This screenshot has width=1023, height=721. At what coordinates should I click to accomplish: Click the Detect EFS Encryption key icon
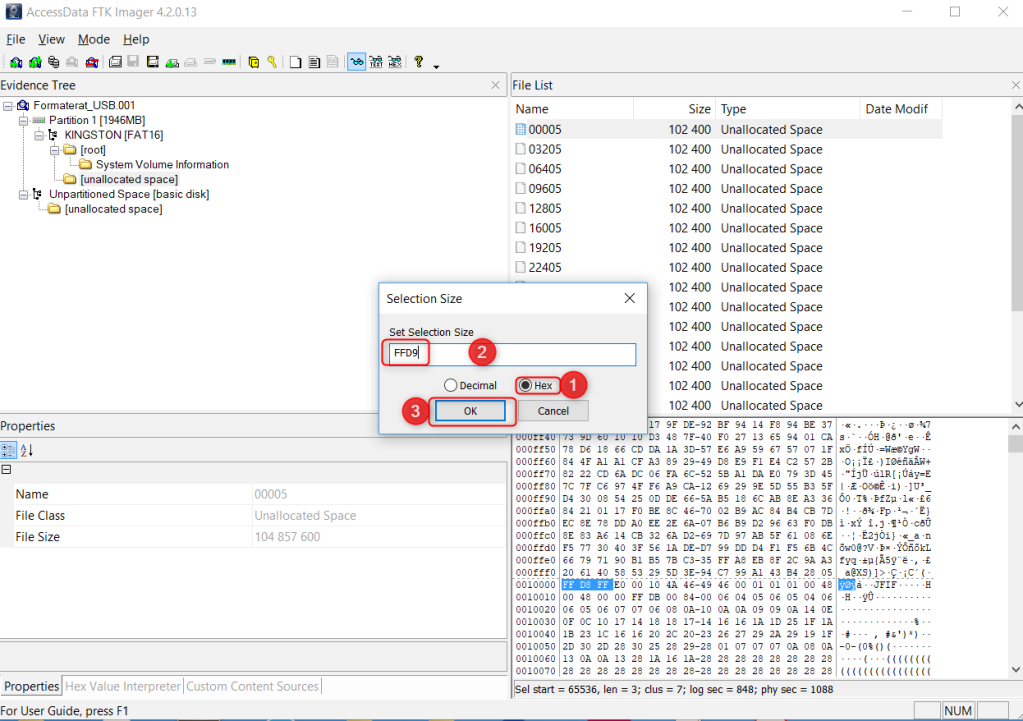[x=271, y=62]
